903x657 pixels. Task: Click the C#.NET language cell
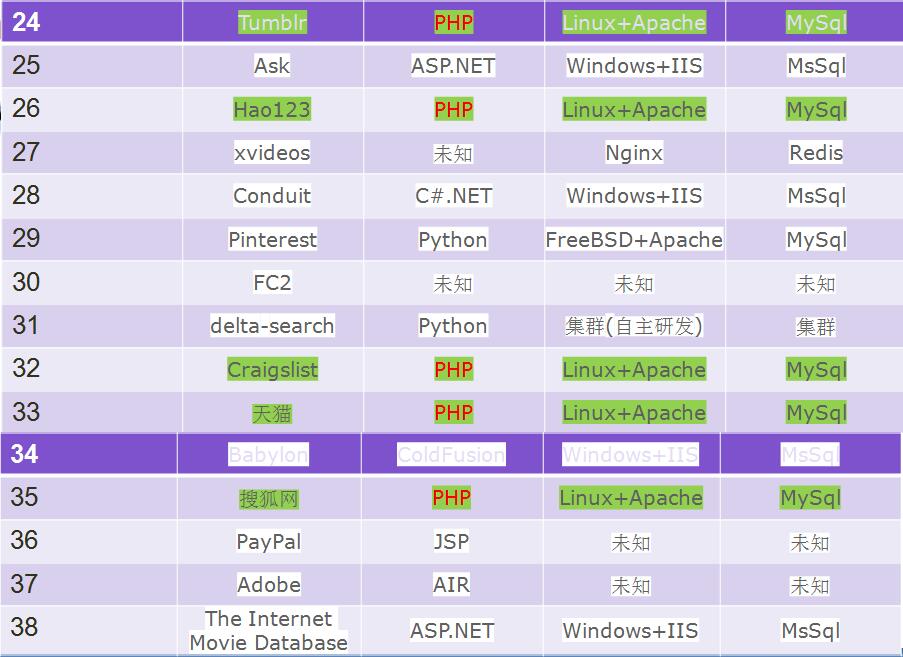[453, 196]
